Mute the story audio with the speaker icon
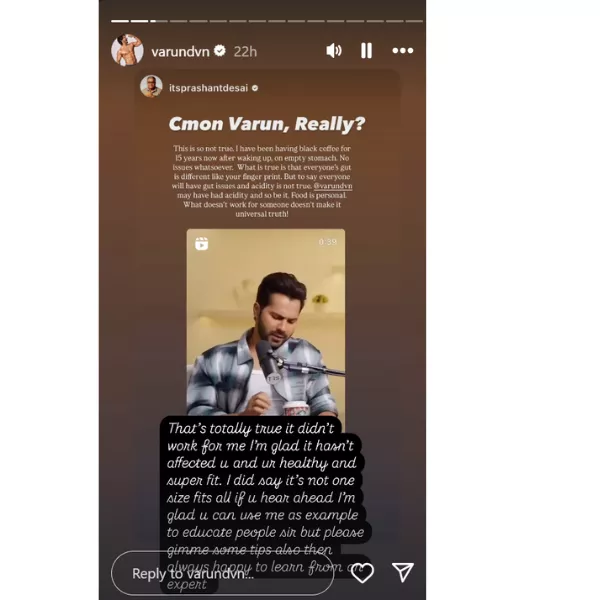 [334, 51]
